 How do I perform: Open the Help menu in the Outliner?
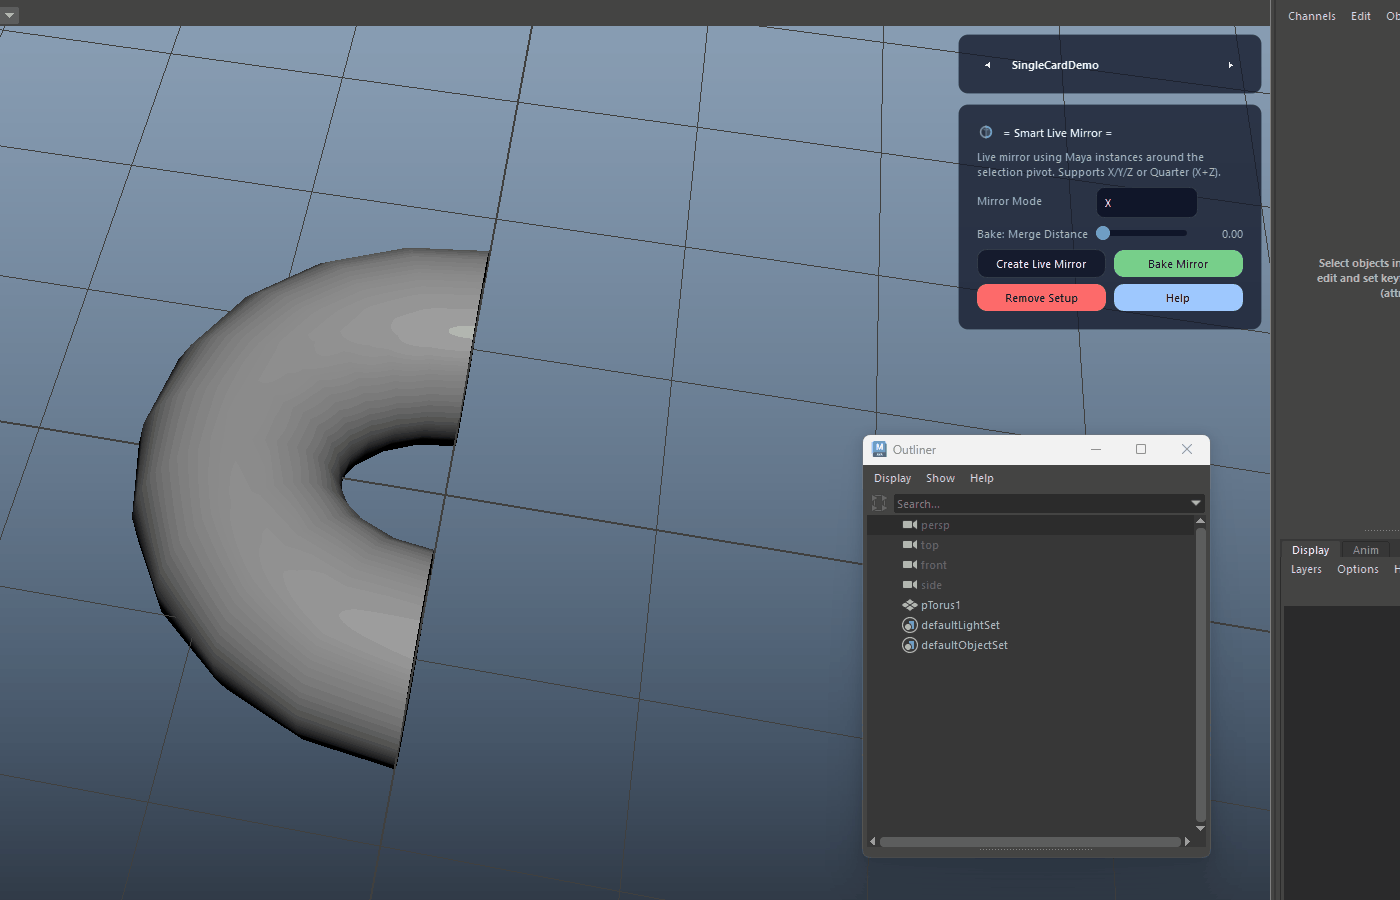click(982, 478)
